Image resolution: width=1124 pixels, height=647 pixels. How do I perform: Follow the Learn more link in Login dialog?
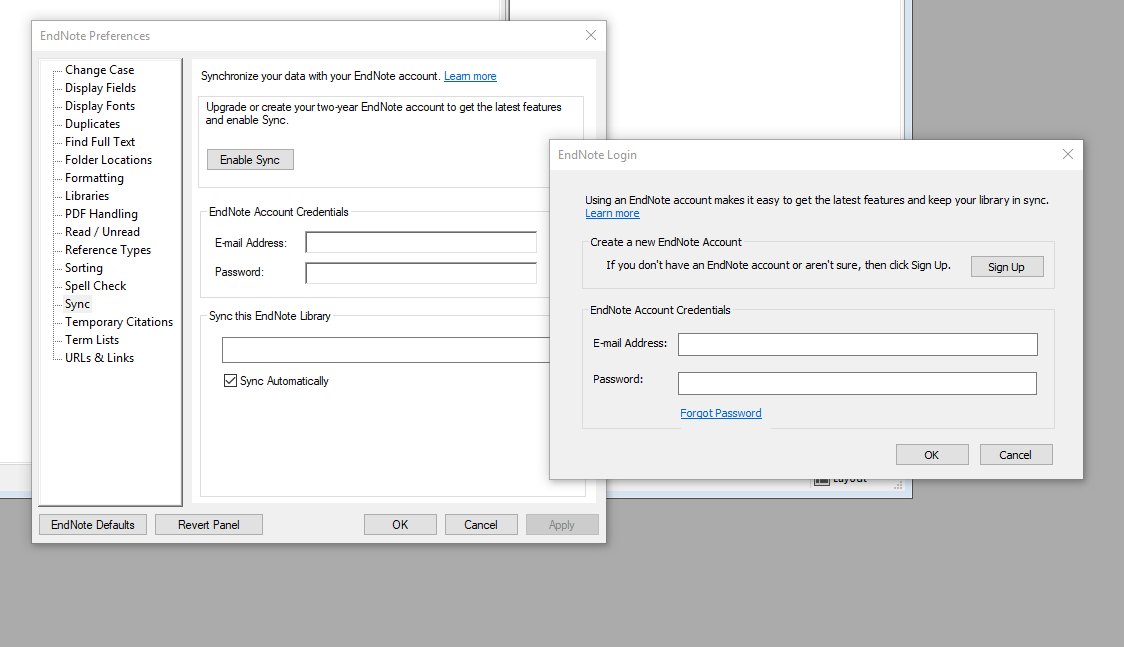coord(612,214)
